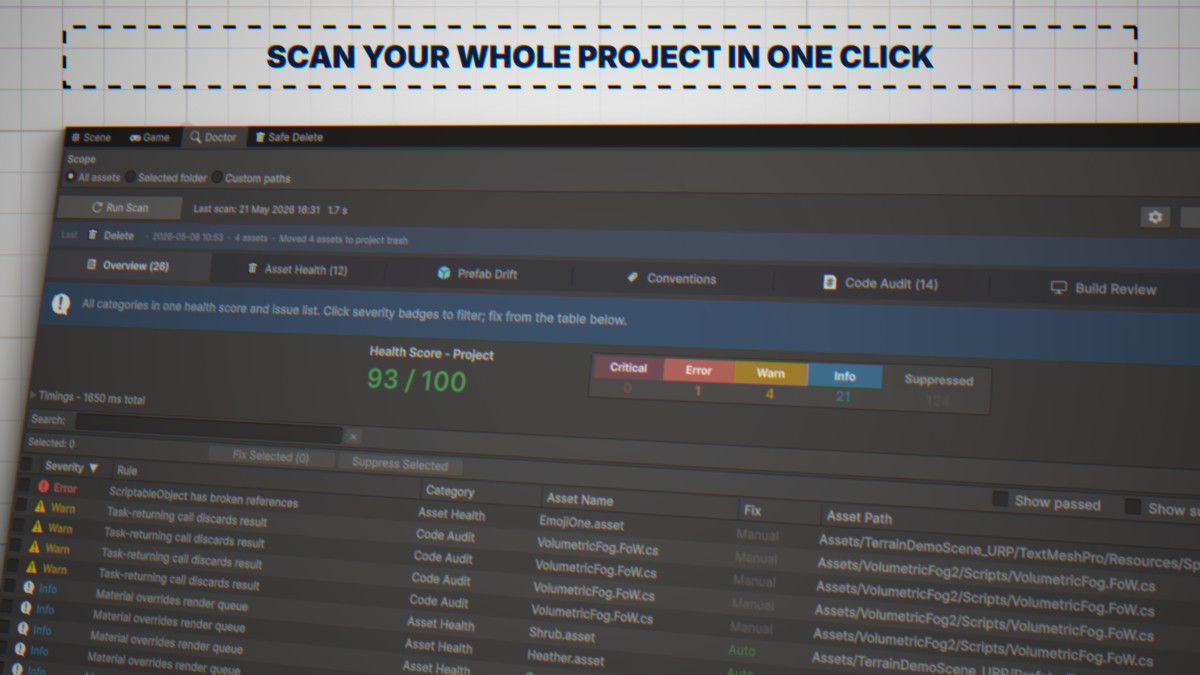Click the red Error severity icon
This screenshot has width=1200, height=675.
[x=43, y=486]
